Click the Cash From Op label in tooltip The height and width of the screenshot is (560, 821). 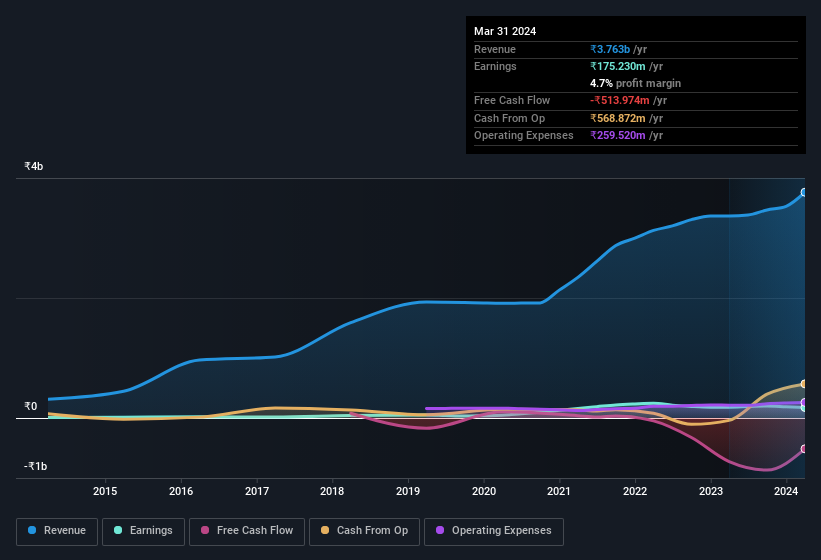[509, 118]
